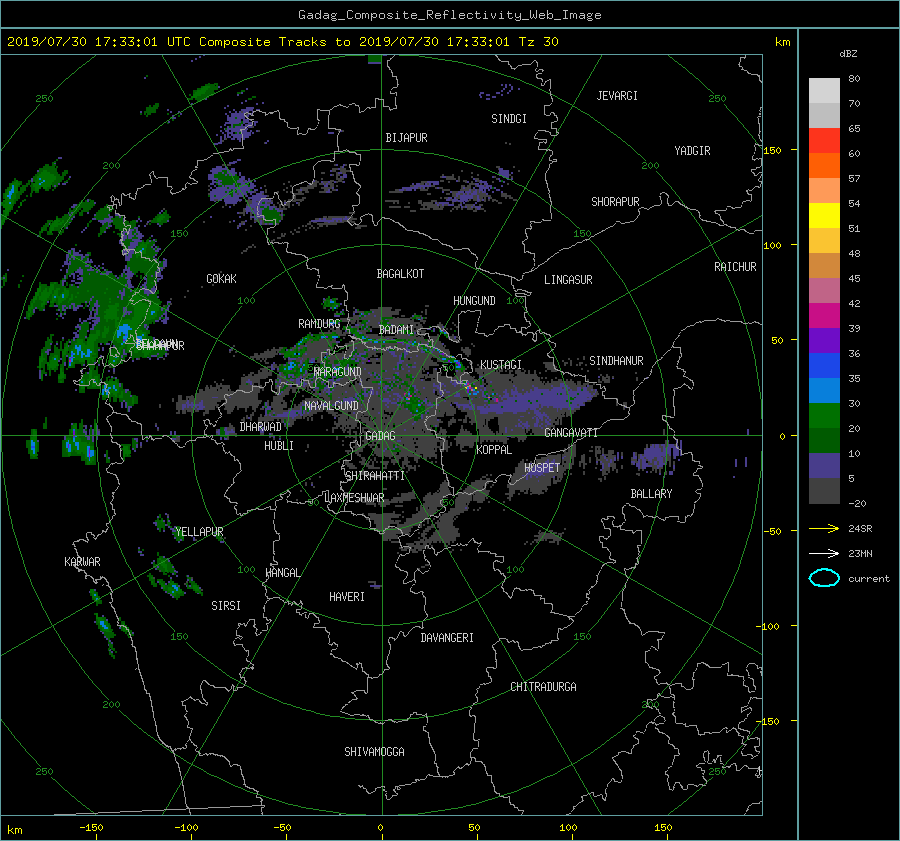Click the strong echo cell near Kustagi
The image size is (900, 841).
[473, 389]
